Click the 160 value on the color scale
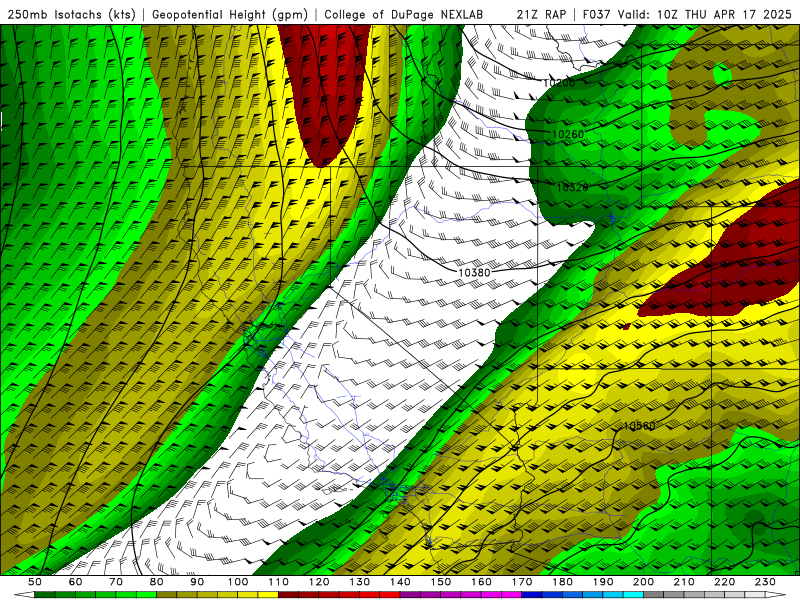Screen dimensions: 800x600 [x=481, y=582]
